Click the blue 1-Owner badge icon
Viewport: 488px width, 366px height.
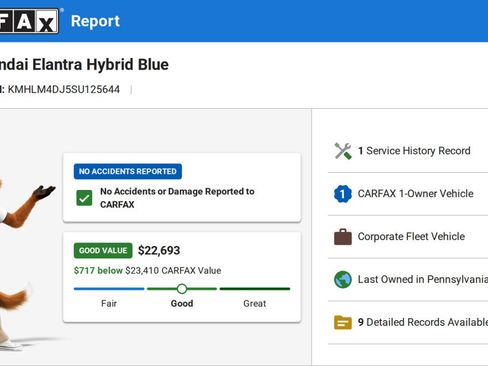[x=343, y=194]
